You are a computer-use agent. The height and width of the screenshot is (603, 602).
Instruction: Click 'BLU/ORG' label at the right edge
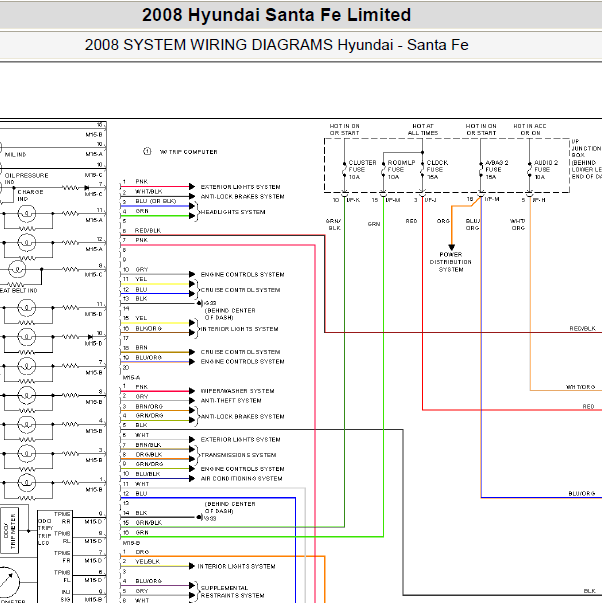click(x=582, y=493)
